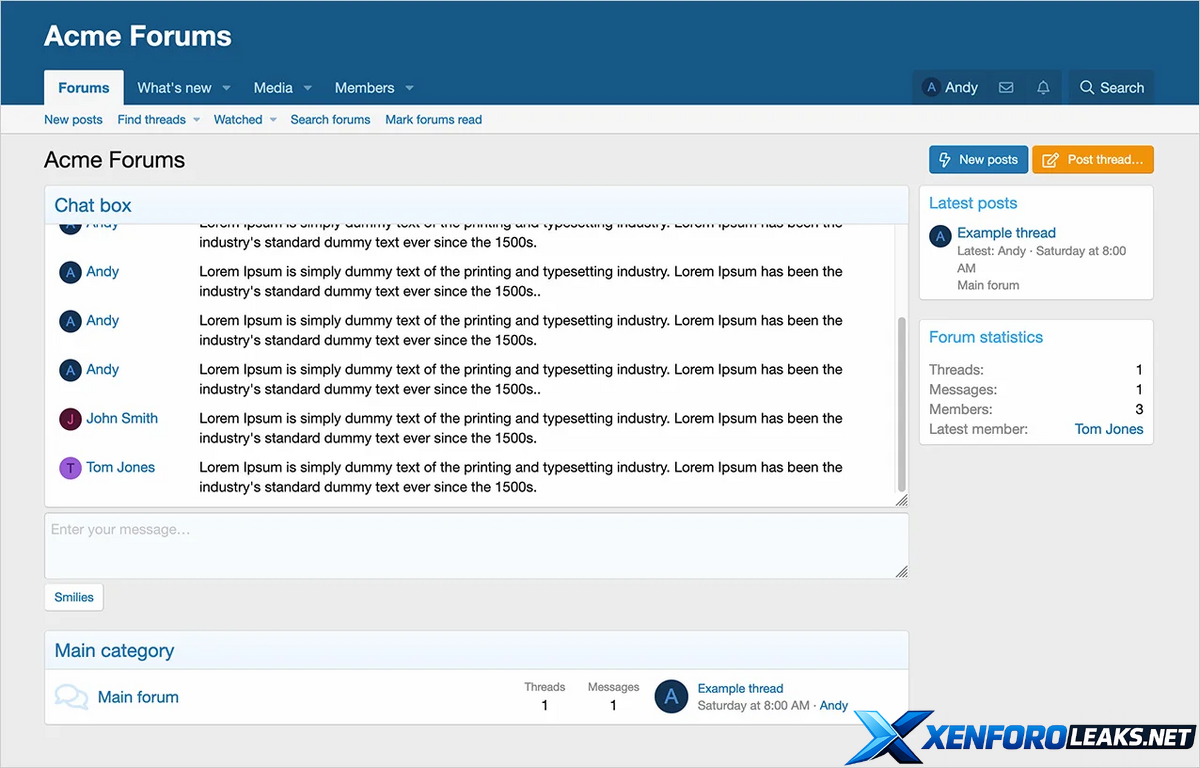This screenshot has height=768, width=1200.
Task: Click the alerts bell icon
Action: click(1043, 88)
